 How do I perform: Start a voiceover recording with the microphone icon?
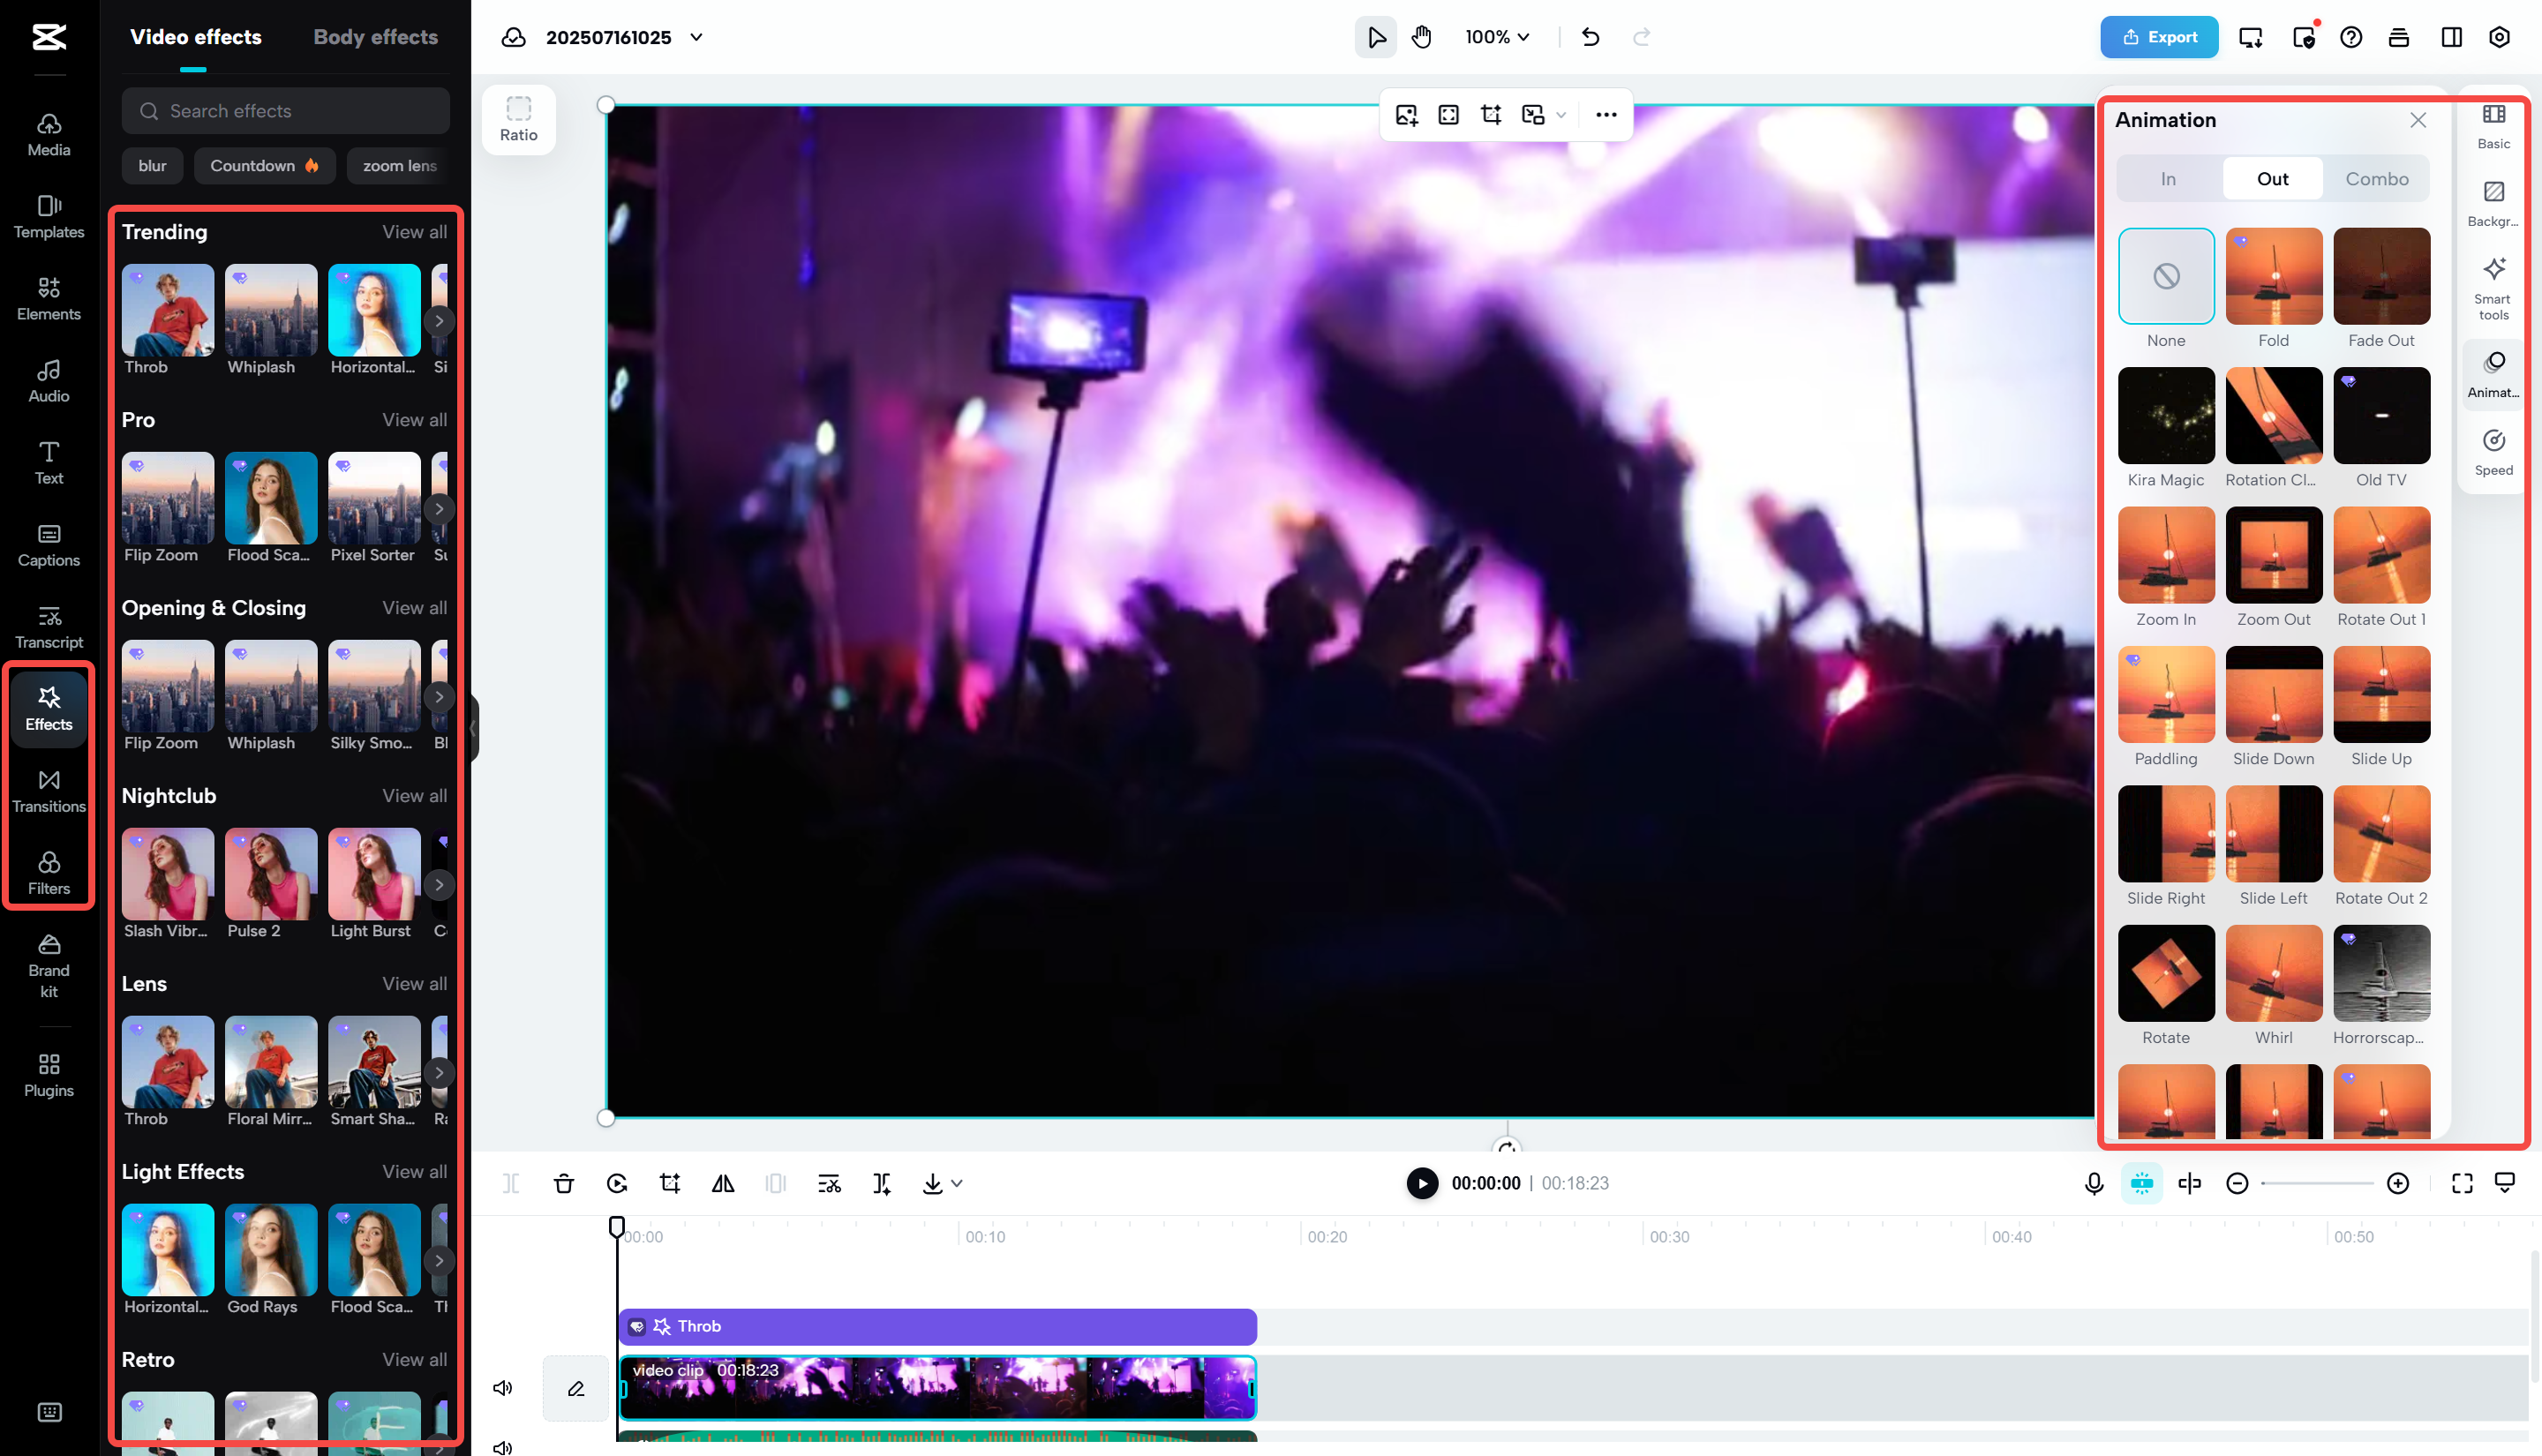coord(2092,1183)
